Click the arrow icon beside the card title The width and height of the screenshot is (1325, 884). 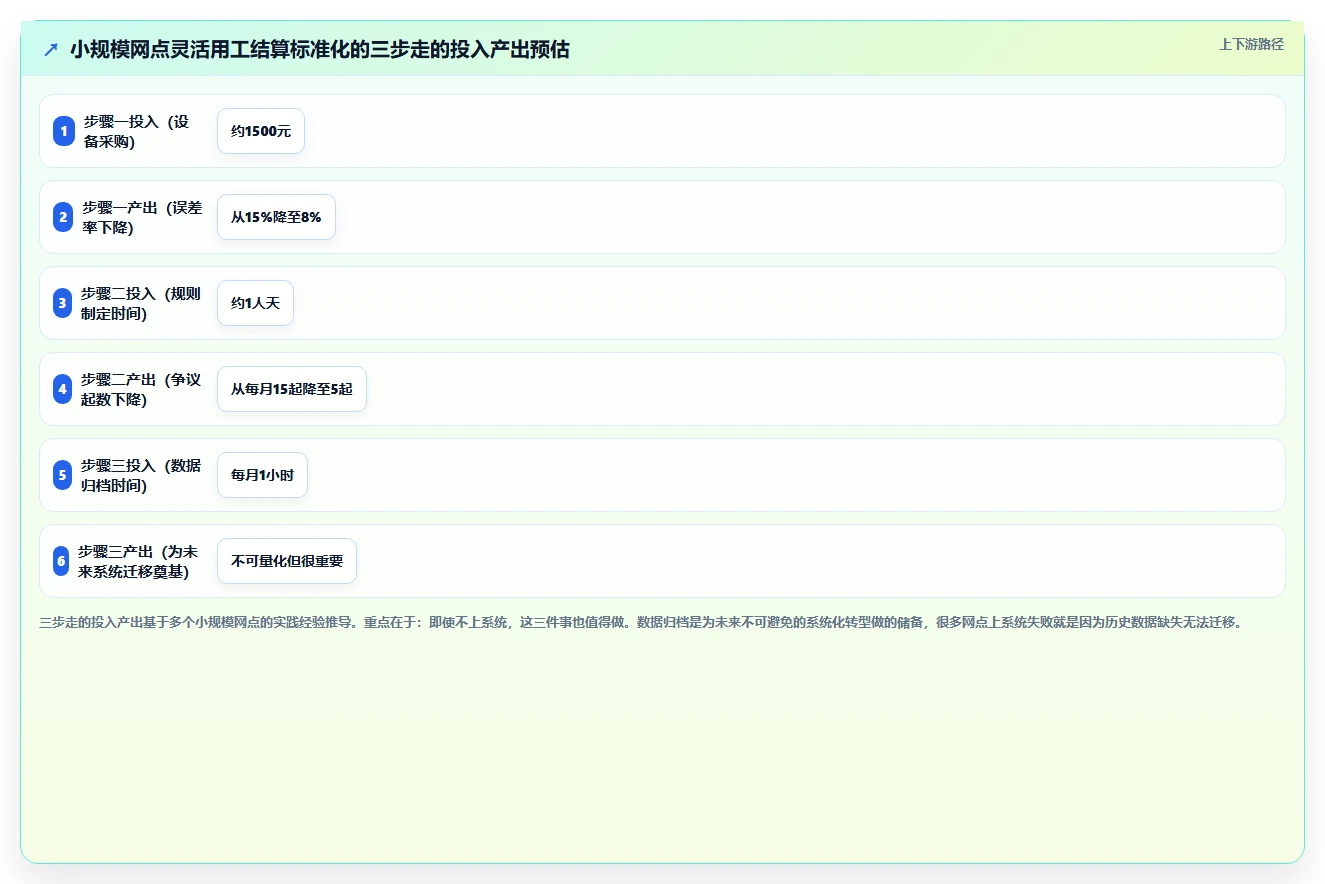51,50
